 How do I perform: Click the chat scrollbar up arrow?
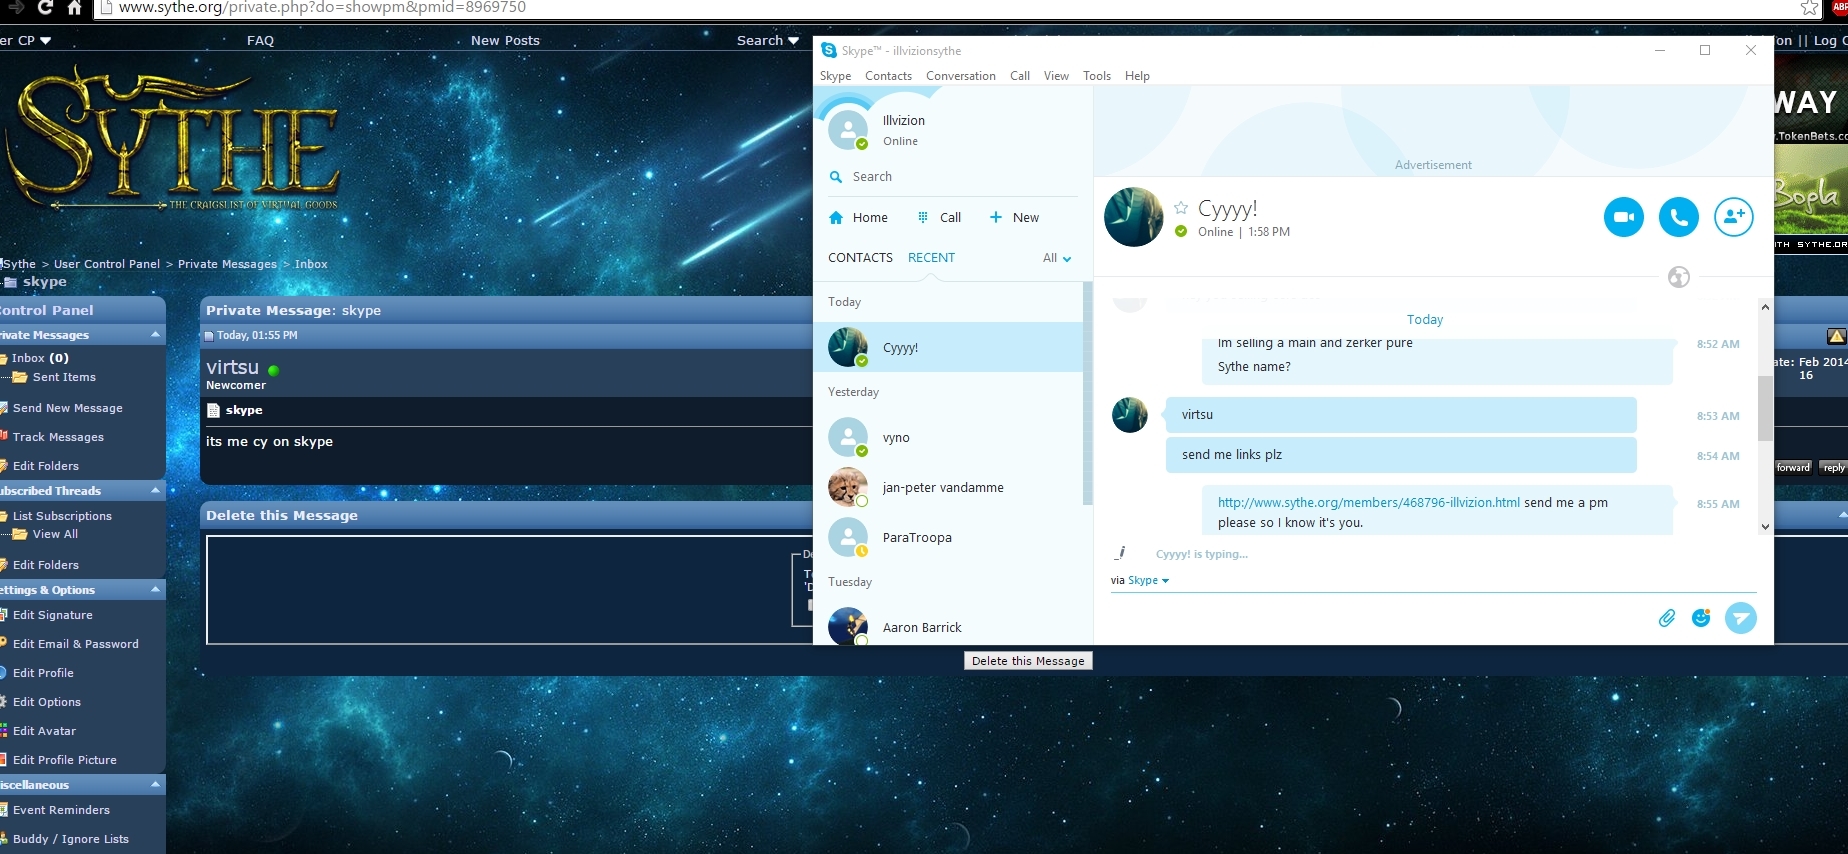click(1765, 307)
